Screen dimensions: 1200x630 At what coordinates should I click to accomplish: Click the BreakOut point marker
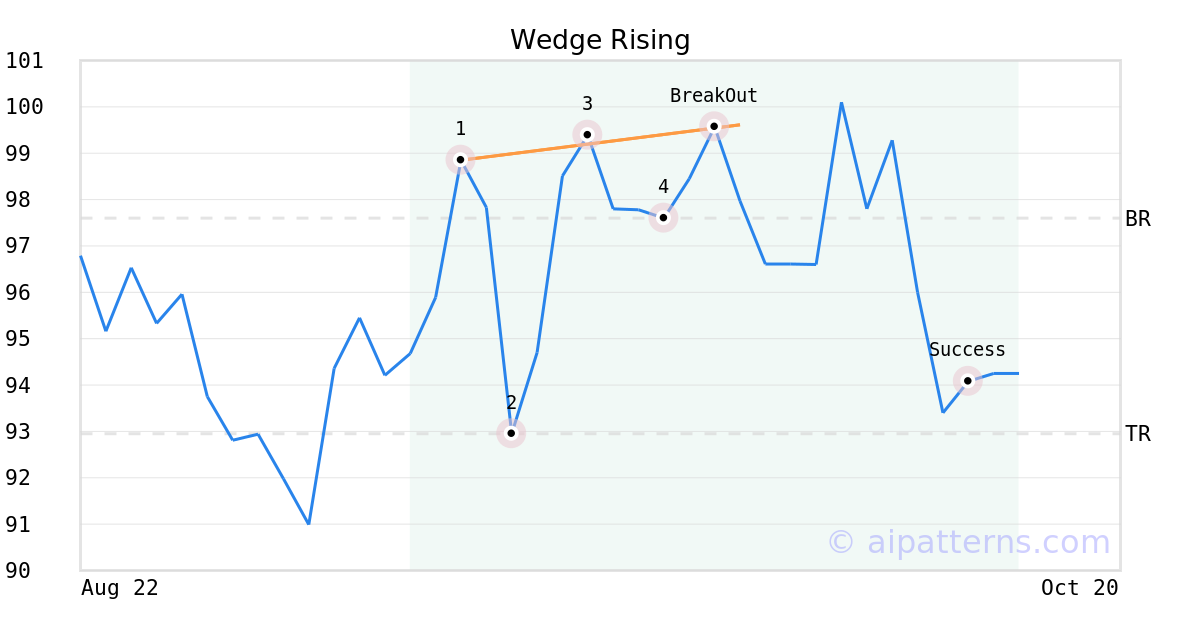713,125
